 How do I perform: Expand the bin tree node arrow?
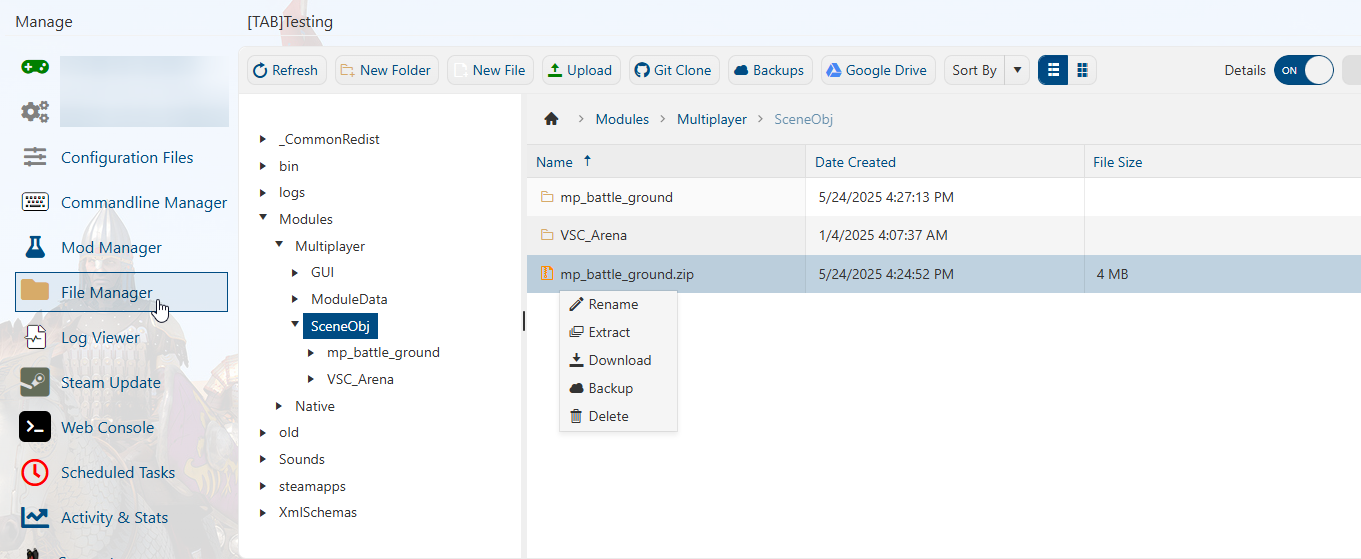pyautogui.click(x=263, y=166)
